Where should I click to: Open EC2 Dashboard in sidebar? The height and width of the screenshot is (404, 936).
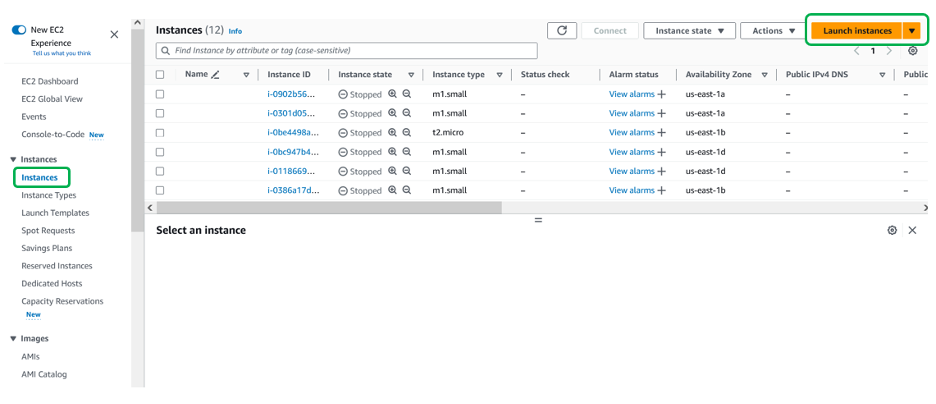tap(50, 81)
